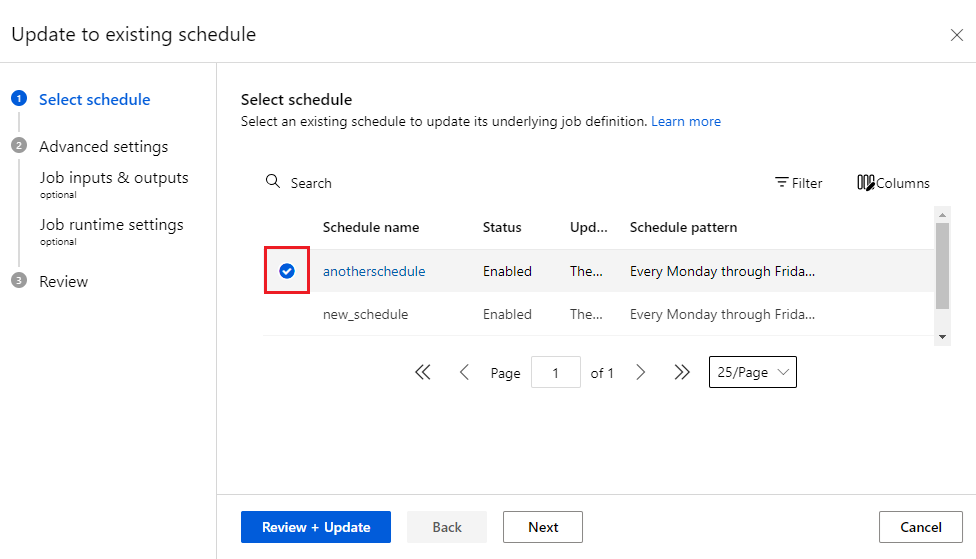Click the page number input field

(x=556, y=372)
